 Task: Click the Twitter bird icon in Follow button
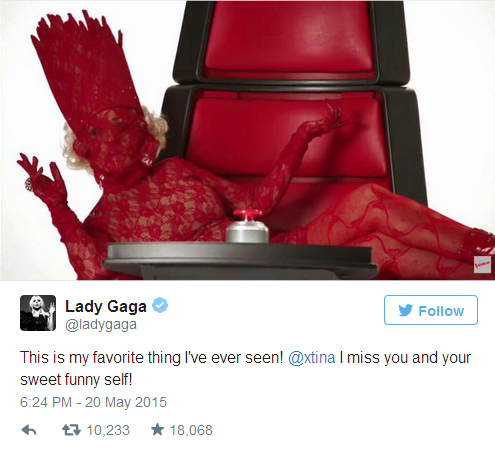pos(406,310)
